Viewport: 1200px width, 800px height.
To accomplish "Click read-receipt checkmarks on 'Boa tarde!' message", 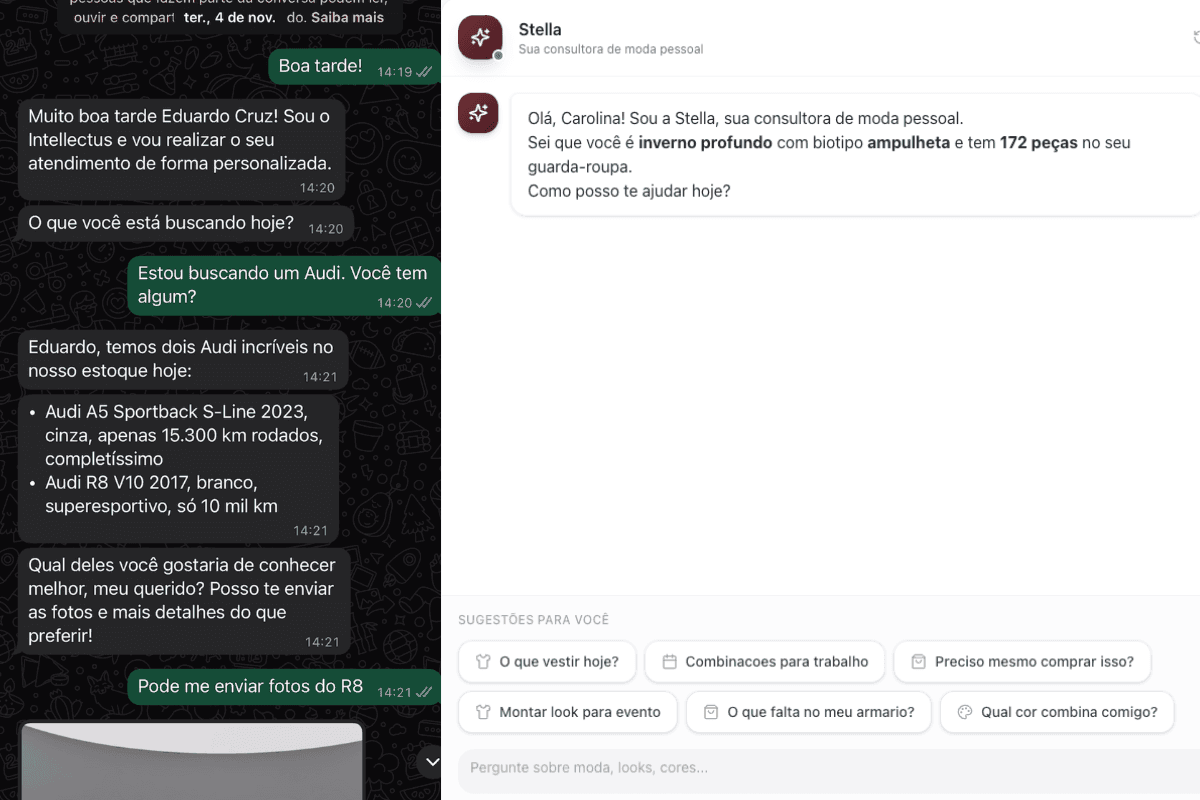I will [x=424, y=72].
